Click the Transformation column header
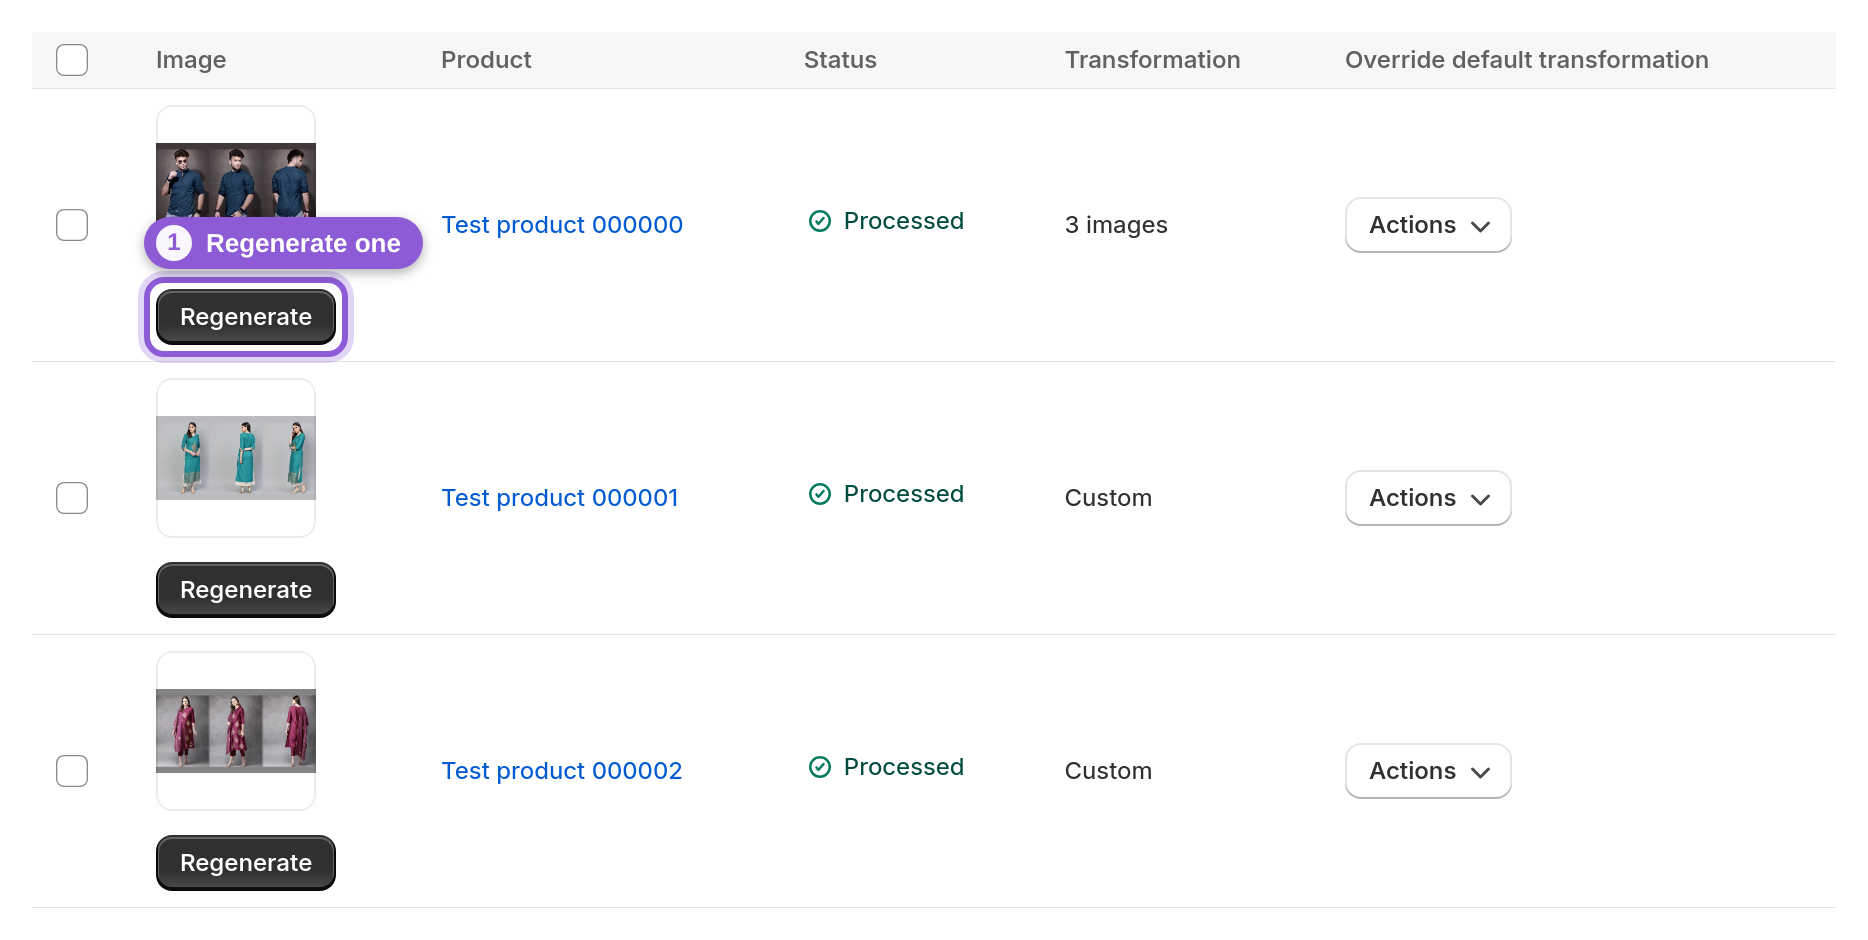Image resolution: width=1868 pixels, height=940 pixels. click(1152, 60)
